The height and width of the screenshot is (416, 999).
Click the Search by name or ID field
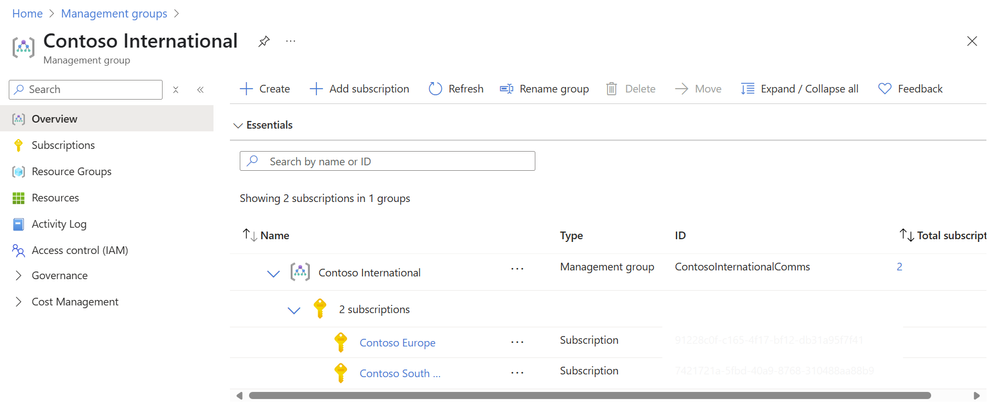(387, 161)
